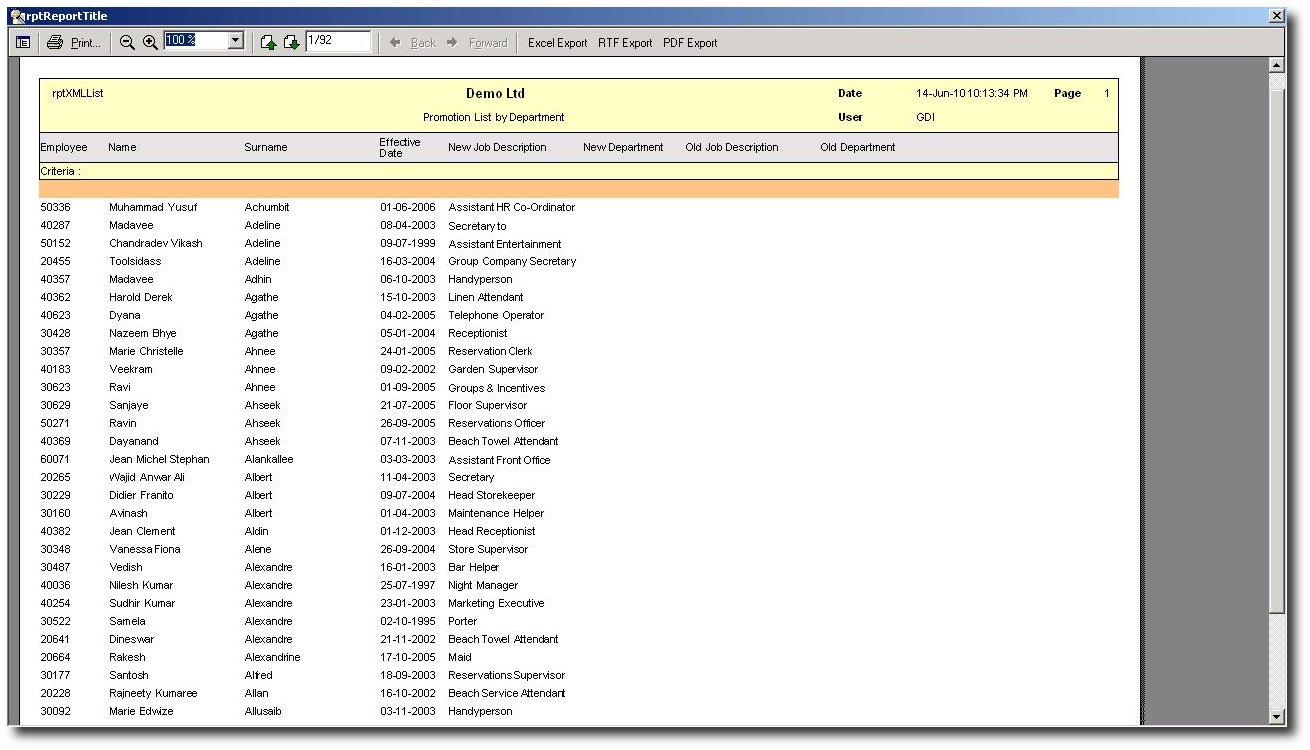The height and width of the screenshot is (750, 1310).
Task: Toggle the table of contents pane icon
Action: 23,43
